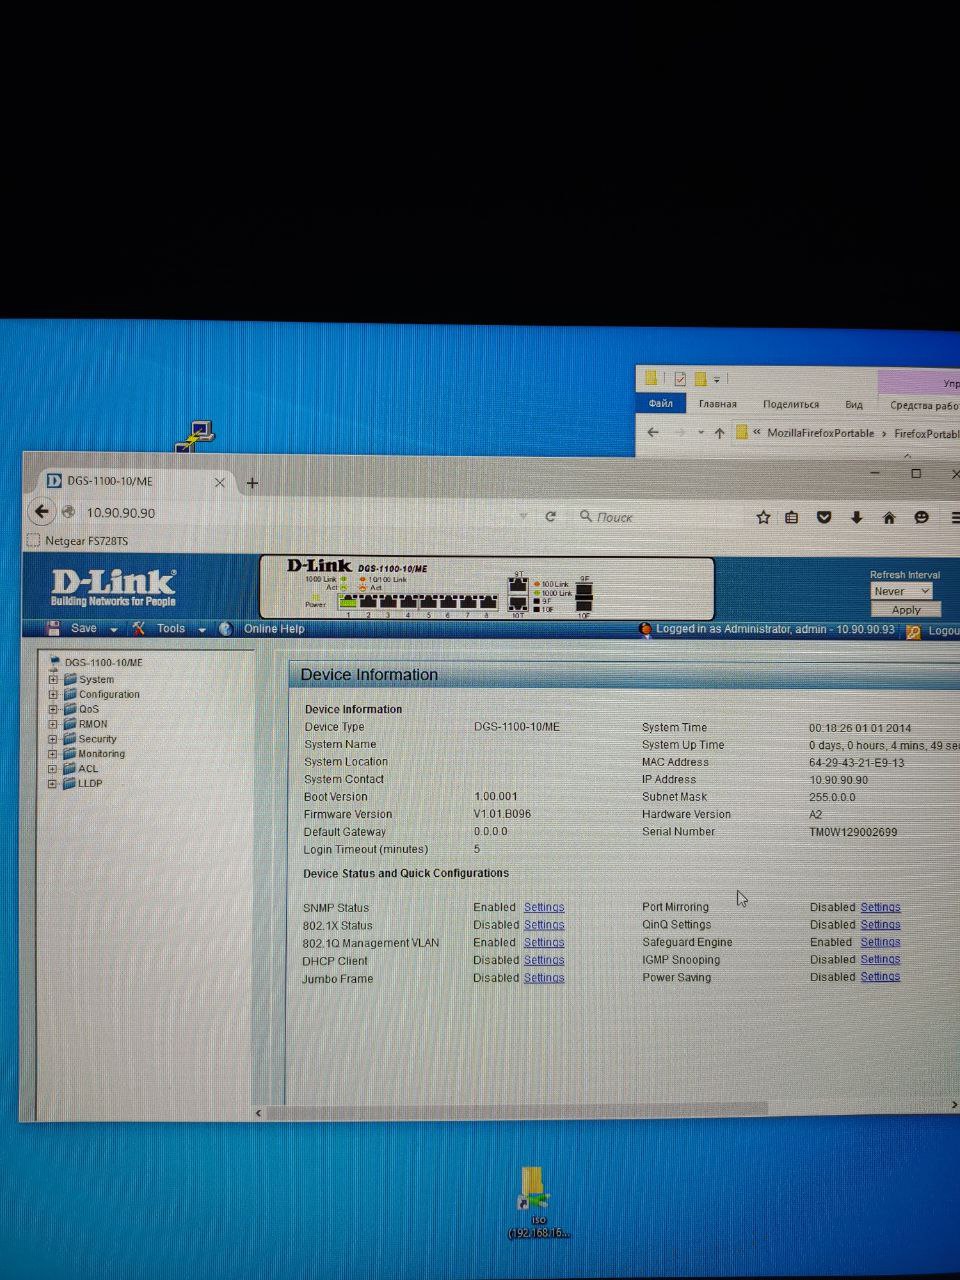The height and width of the screenshot is (1280, 960).
Task: Bookmark this page with star icon
Action: [x=764, y=517]
